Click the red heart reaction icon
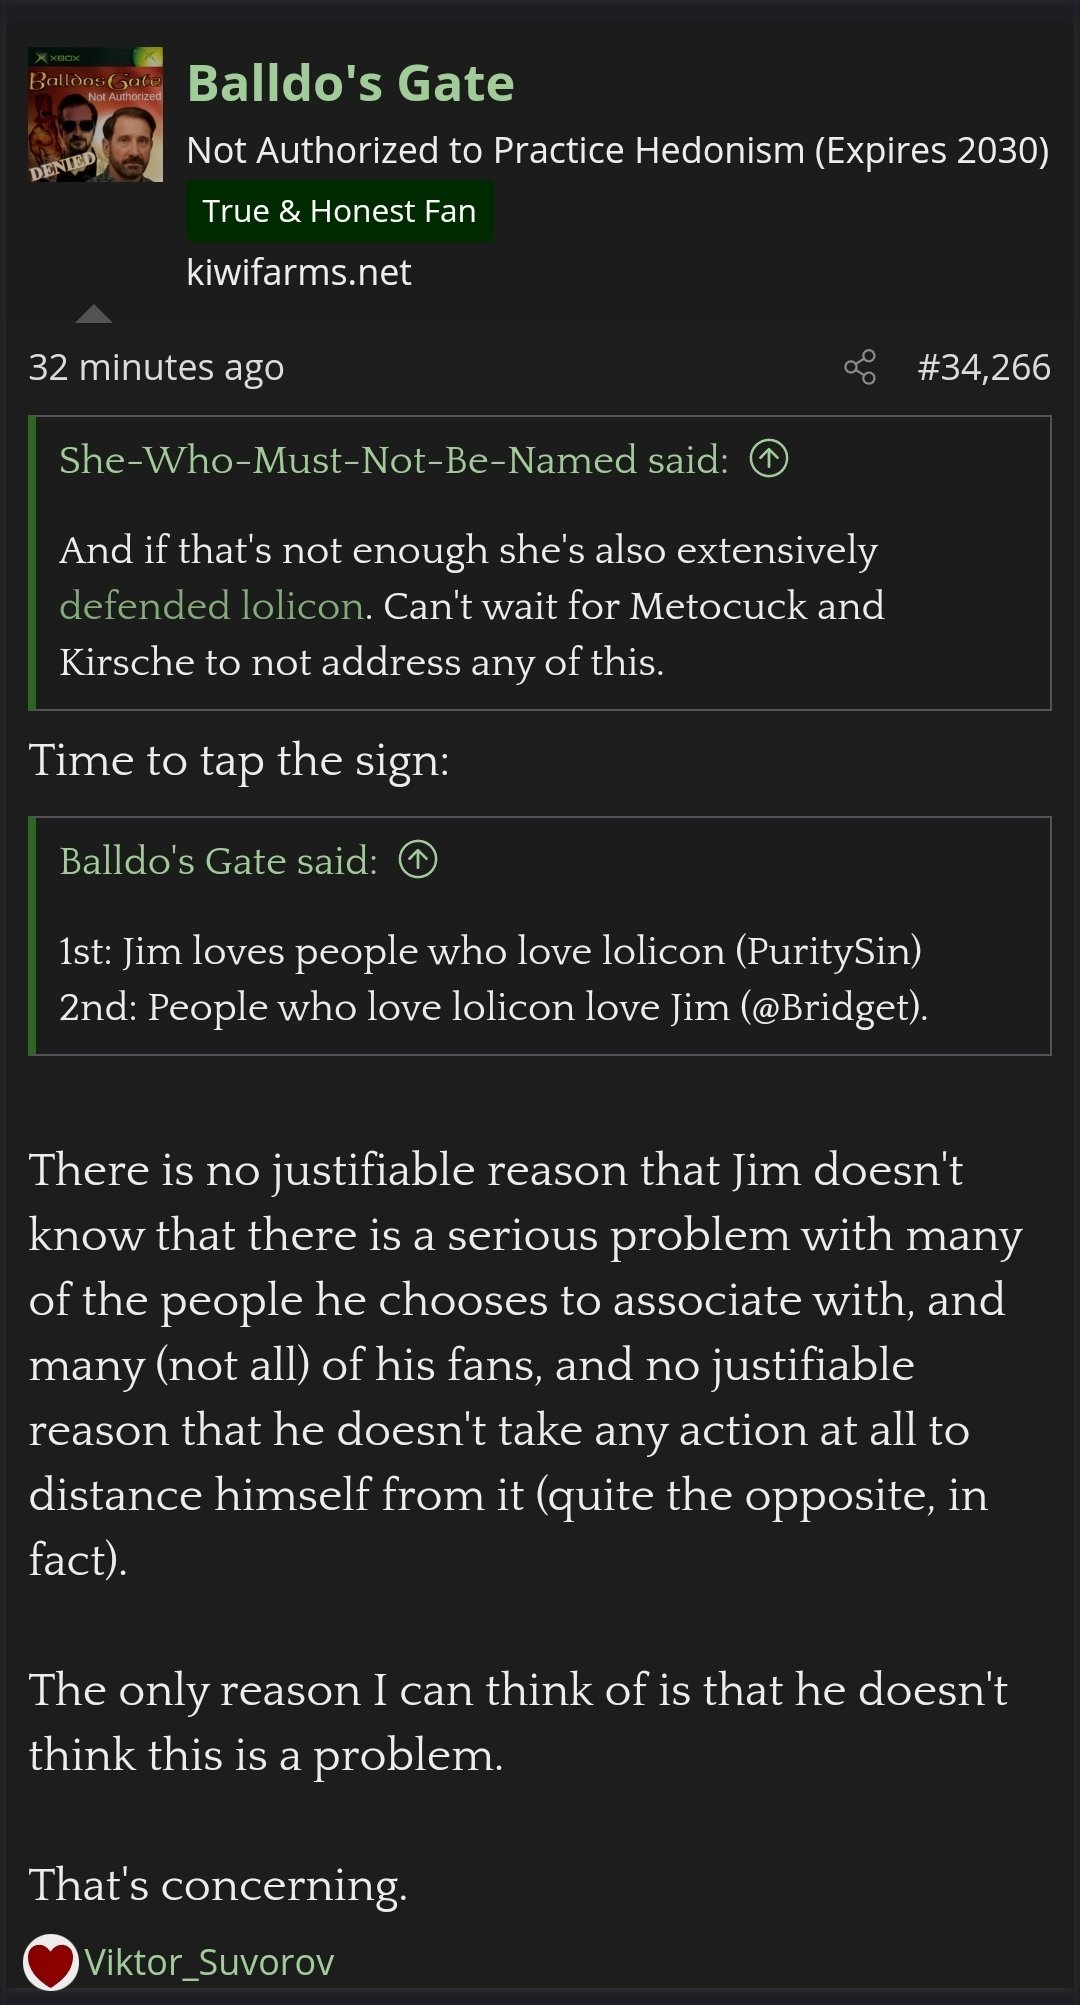1080x2005 pixels. (x=50, y=1962)
